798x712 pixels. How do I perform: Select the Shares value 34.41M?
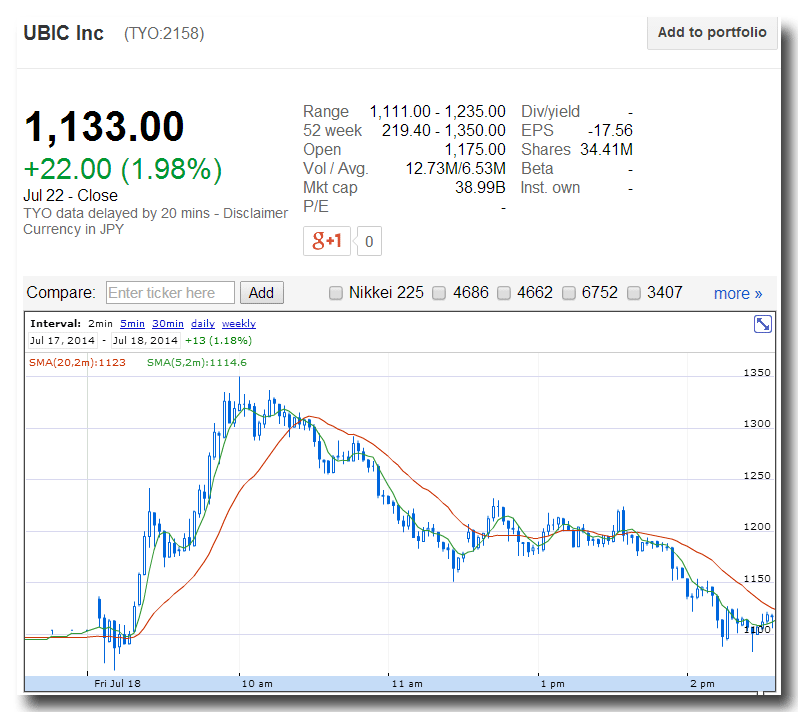coord(607,150)
